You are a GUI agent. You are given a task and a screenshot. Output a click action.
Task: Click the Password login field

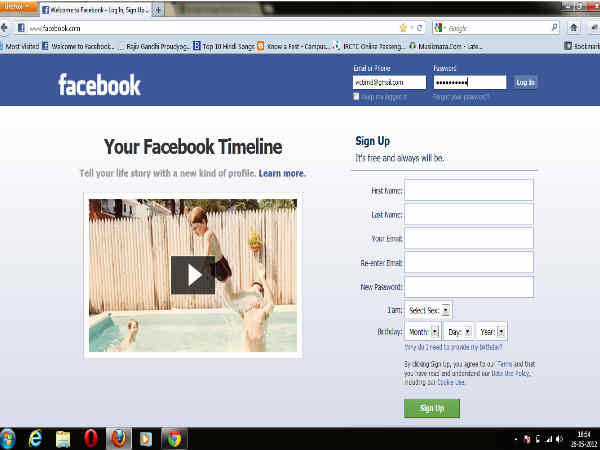click(x=470, y=82)
